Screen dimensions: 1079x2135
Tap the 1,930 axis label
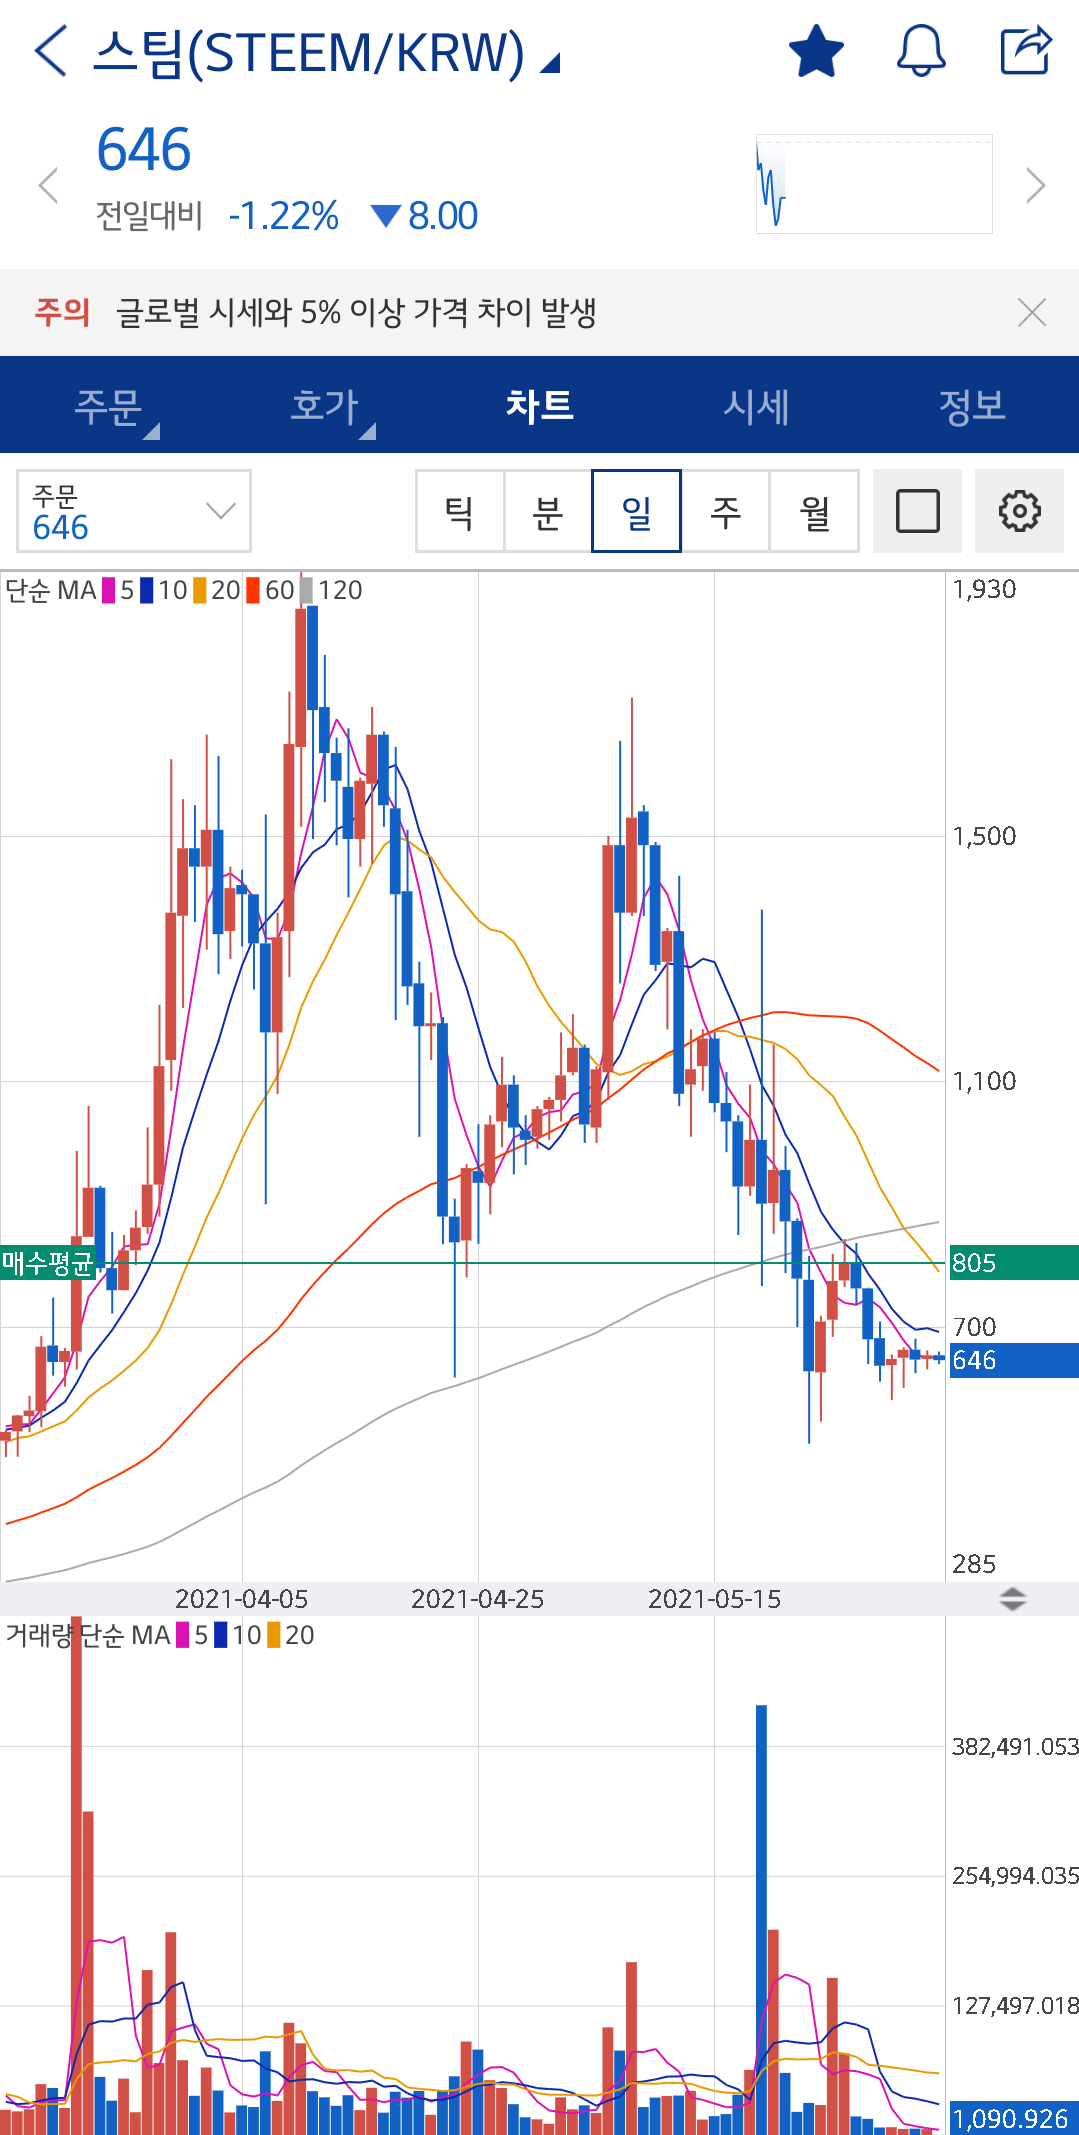pos(984,589)
